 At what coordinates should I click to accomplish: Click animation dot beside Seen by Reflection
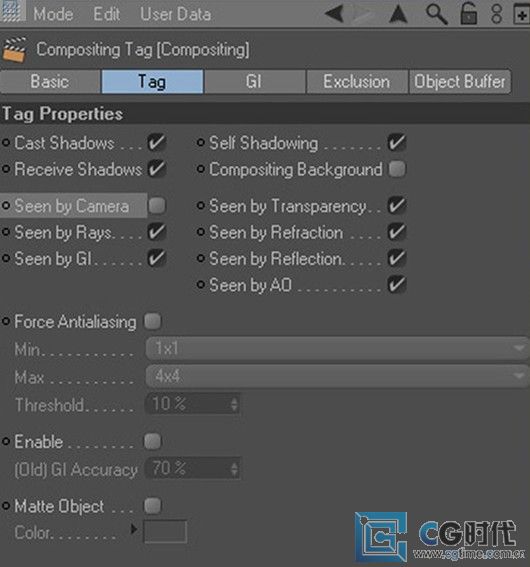(x=201, y=258)
